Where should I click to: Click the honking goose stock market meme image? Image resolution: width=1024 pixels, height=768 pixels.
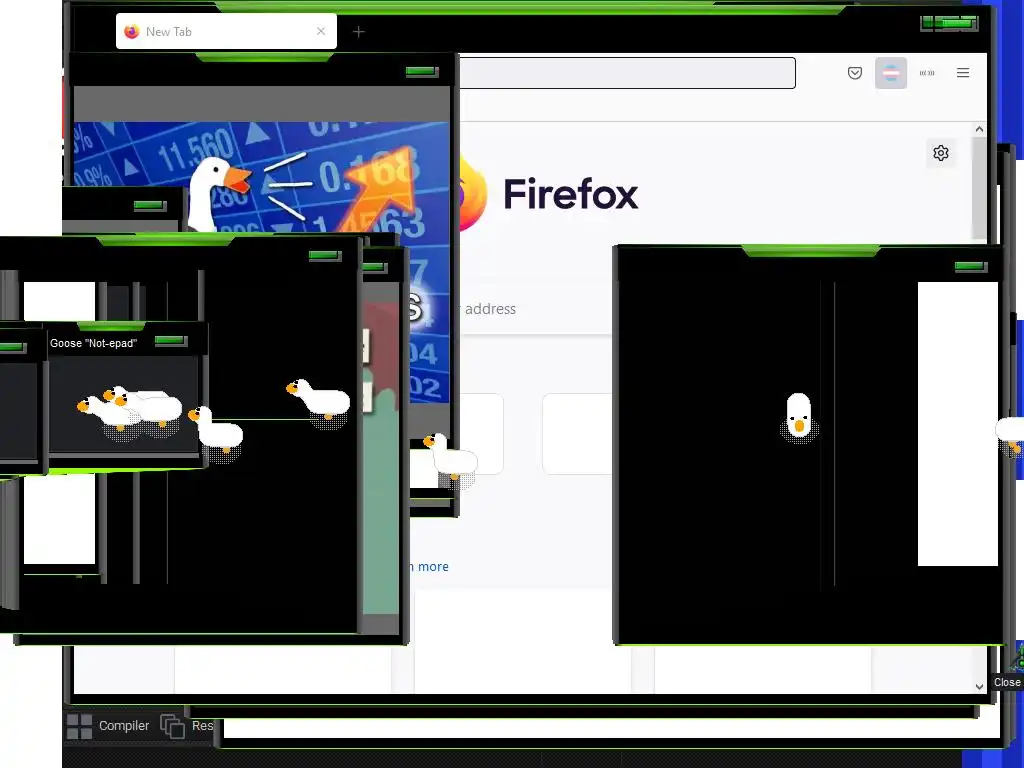point(261,178)
